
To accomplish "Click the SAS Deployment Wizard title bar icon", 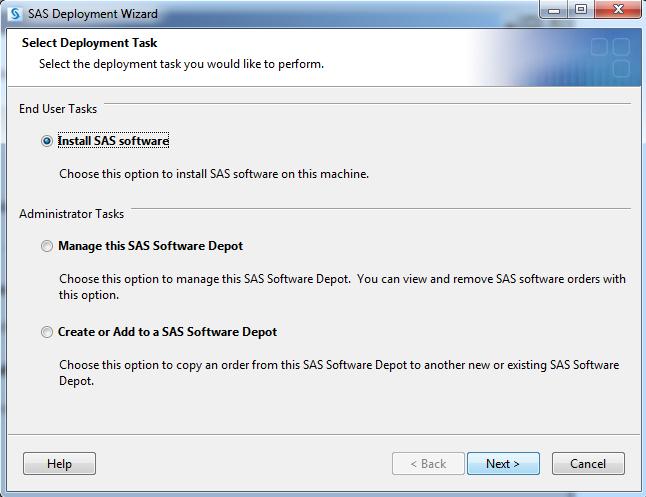I will pyautogui.click(x=15, y=14).
